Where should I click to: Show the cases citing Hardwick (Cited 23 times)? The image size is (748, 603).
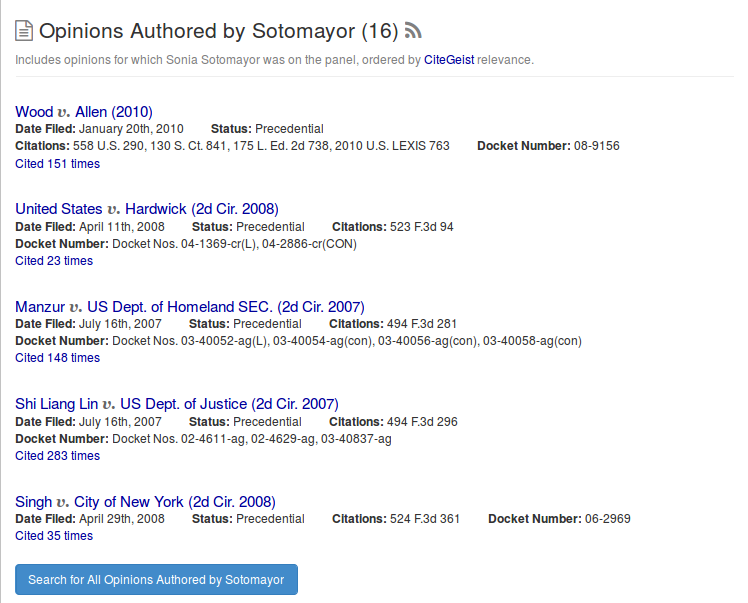[x=54, y=261]
